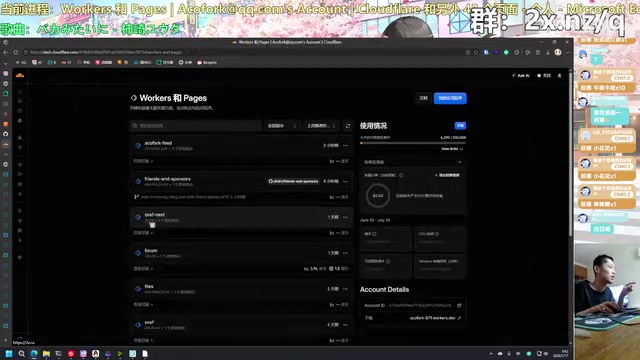Click the worker icon beside friends-and-sponsors
Viewport: 640px width, 360px height.
tap(138, 181)
